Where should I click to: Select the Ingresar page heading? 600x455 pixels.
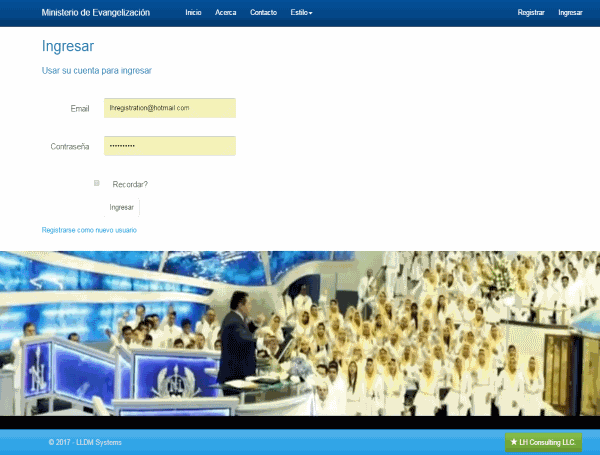pos(68,46)
